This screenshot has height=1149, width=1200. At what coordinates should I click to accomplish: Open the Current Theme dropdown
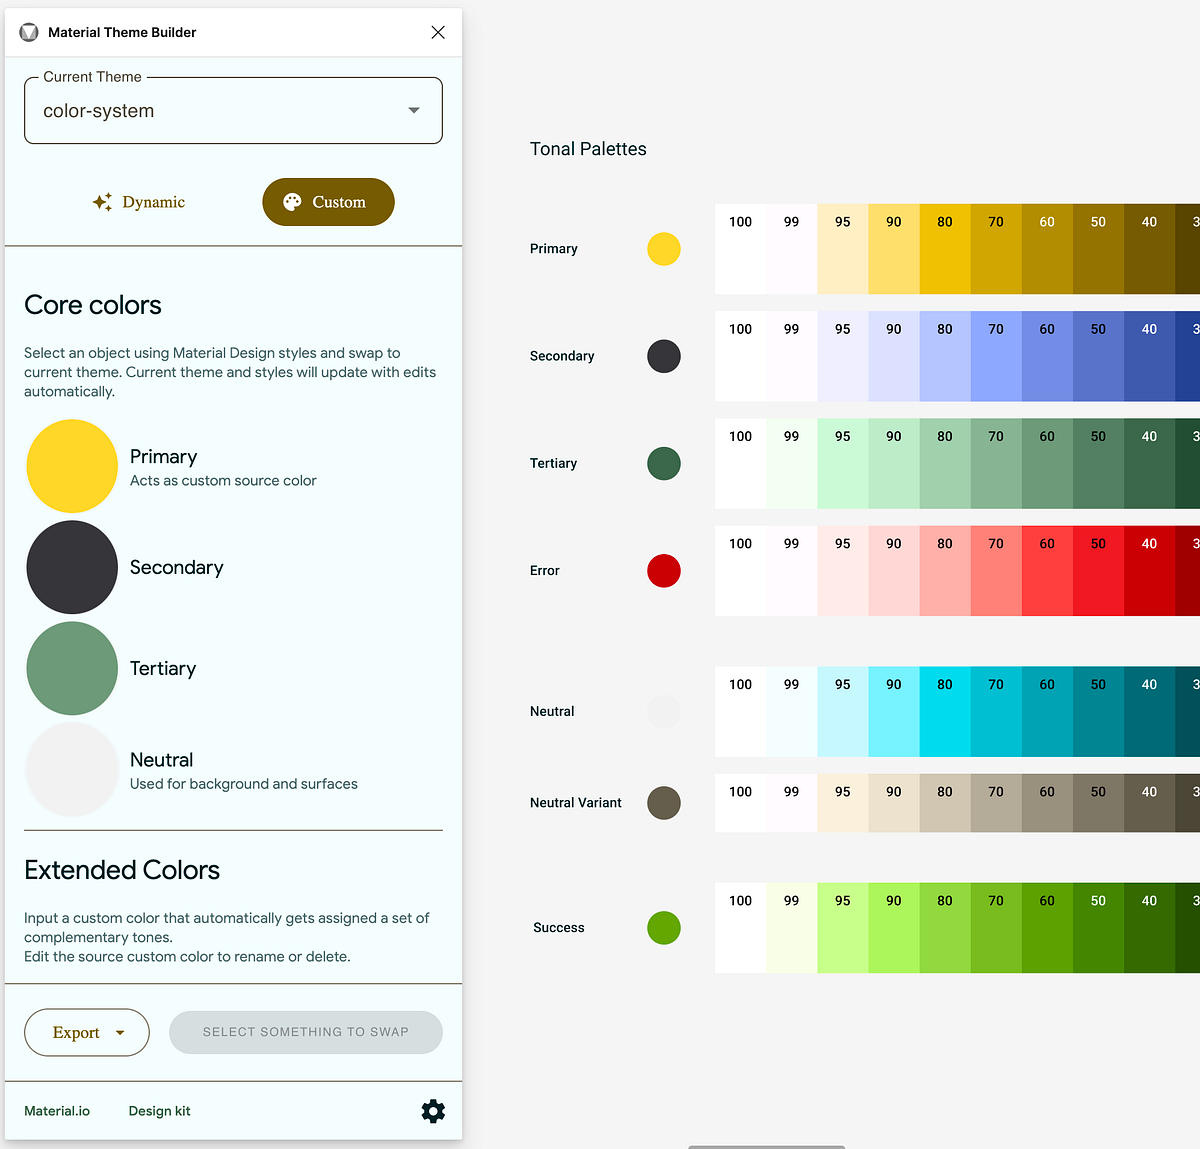click(x=233, y=110)
